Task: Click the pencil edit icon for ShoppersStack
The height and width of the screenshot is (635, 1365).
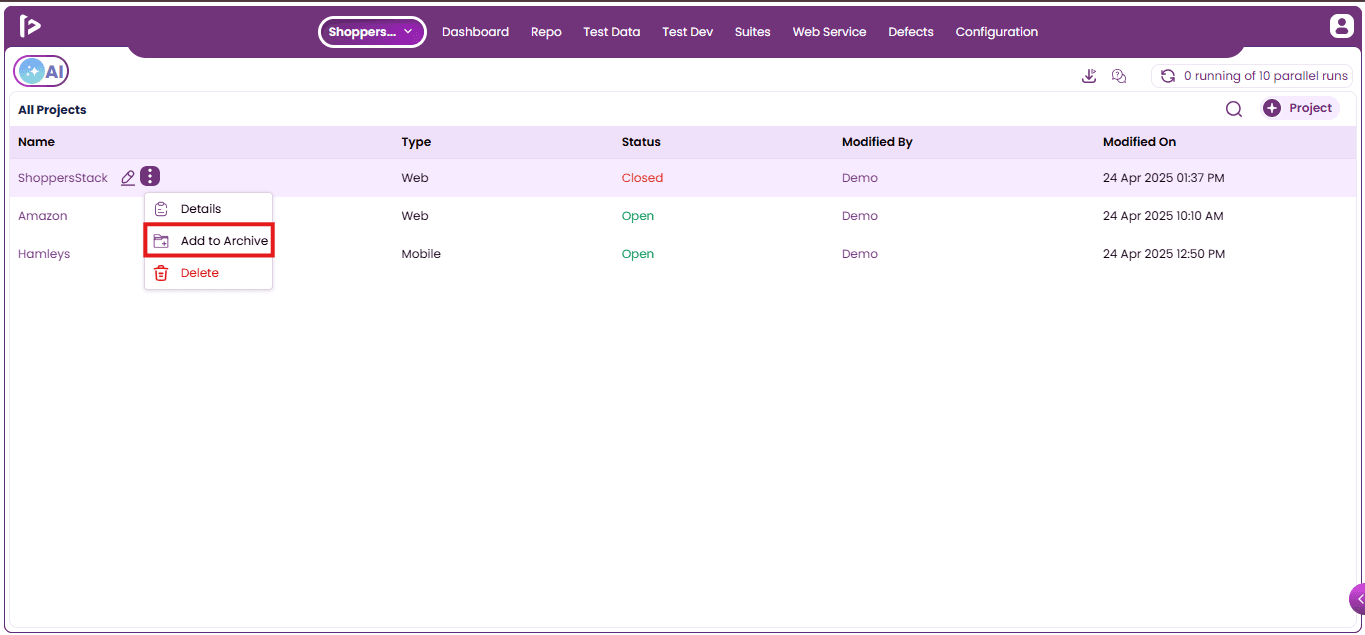Action: [x=128, y=178]
